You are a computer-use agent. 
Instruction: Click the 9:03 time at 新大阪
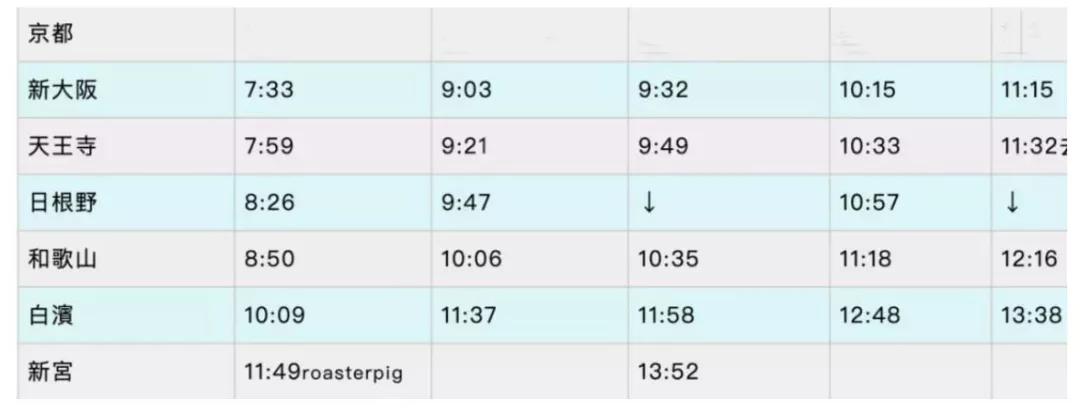coord(462,91)
